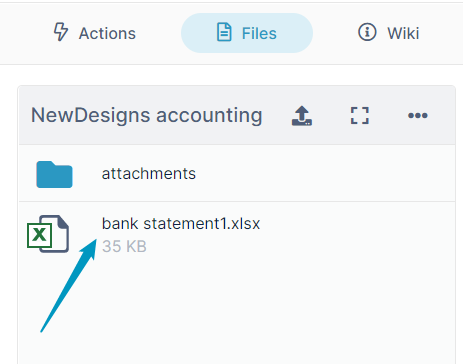Click the document icon in Files tab

coord(224,32)
